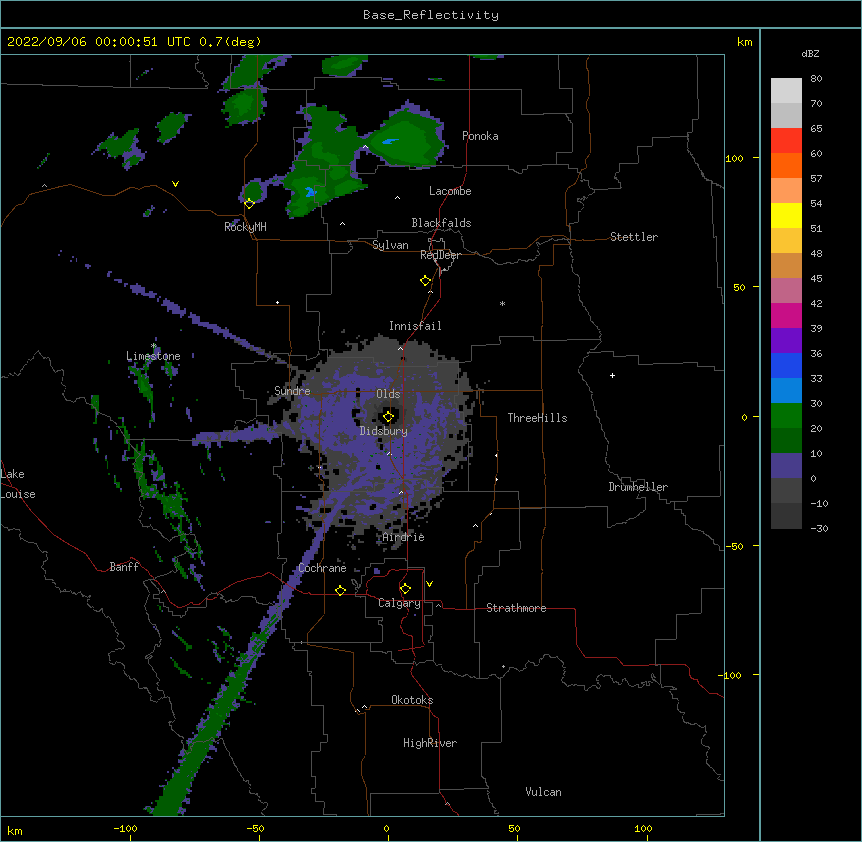Click the Sundre city label
The image size is (862, 842).
pos(292,391)
